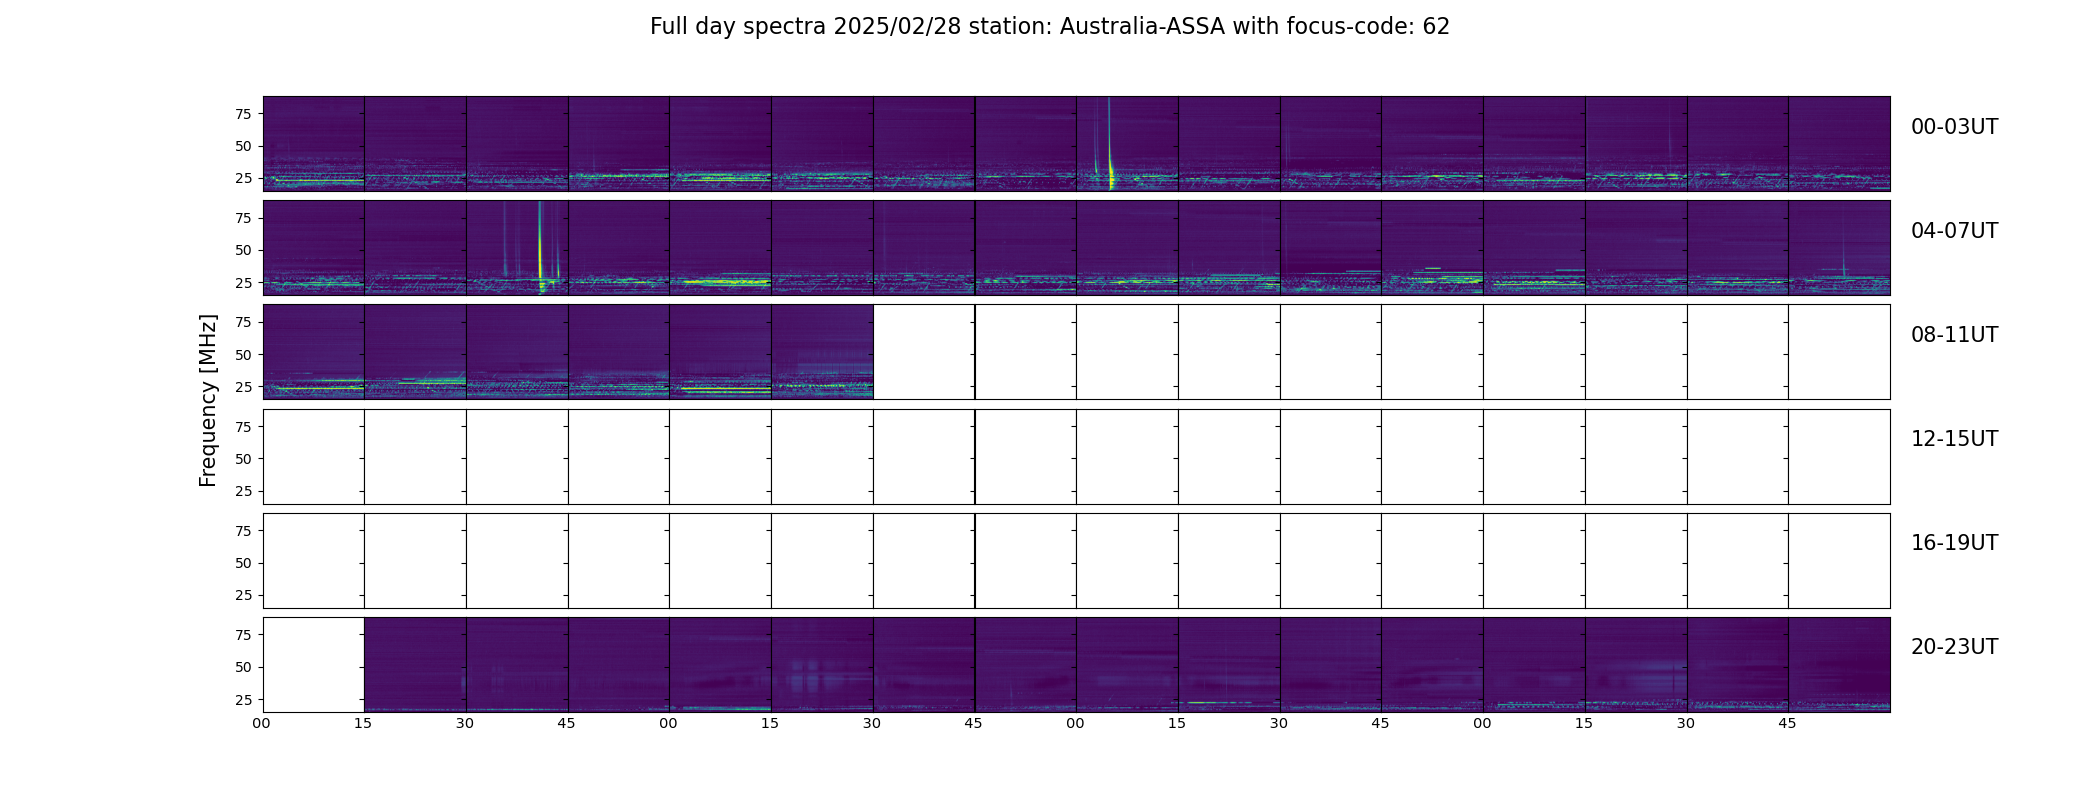The image size is (2100, 800).
Task: Select the 00-03UT row label
Action: 1954,127
